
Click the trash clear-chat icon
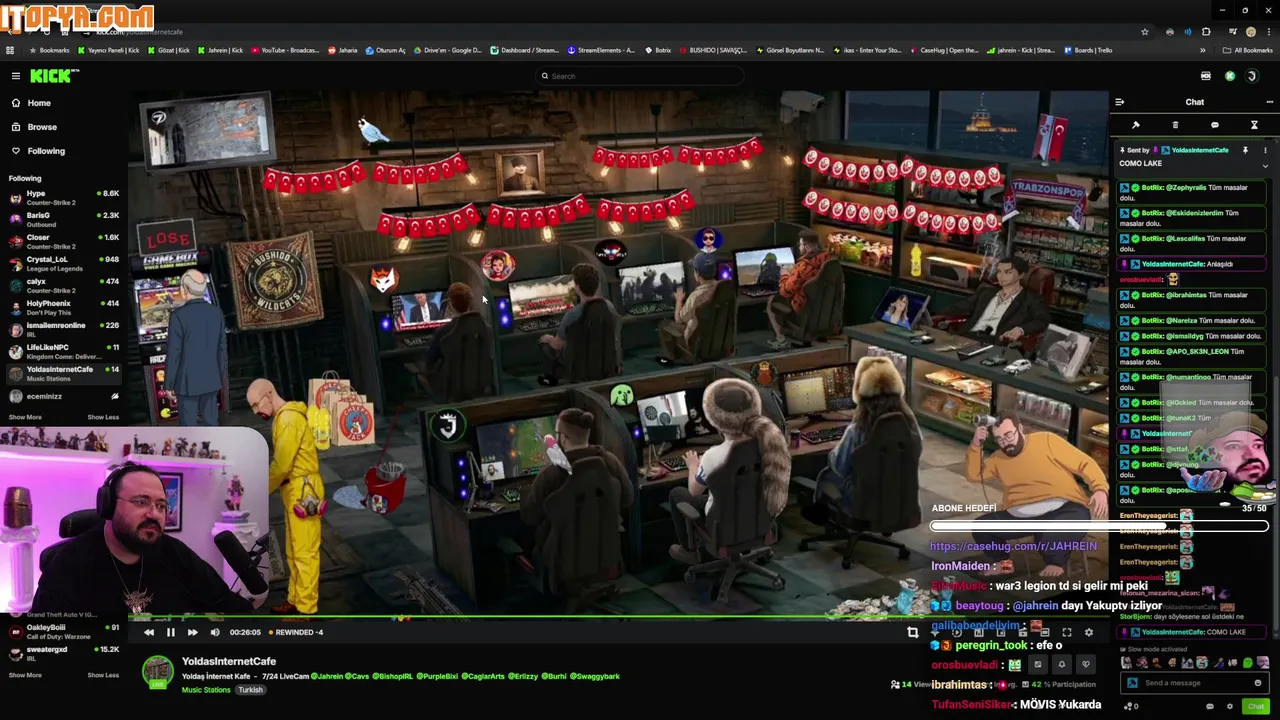click(x=1175, y=125)
